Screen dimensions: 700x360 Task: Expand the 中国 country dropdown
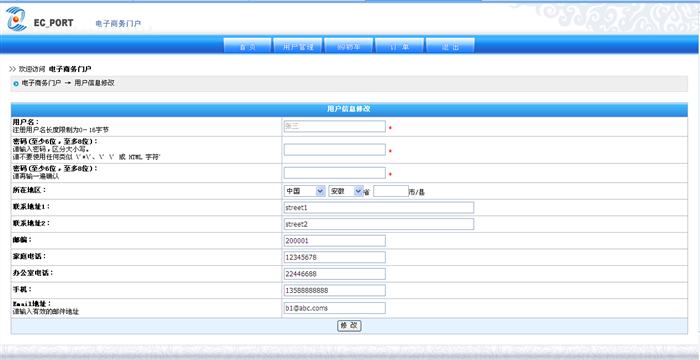point(304,191)
